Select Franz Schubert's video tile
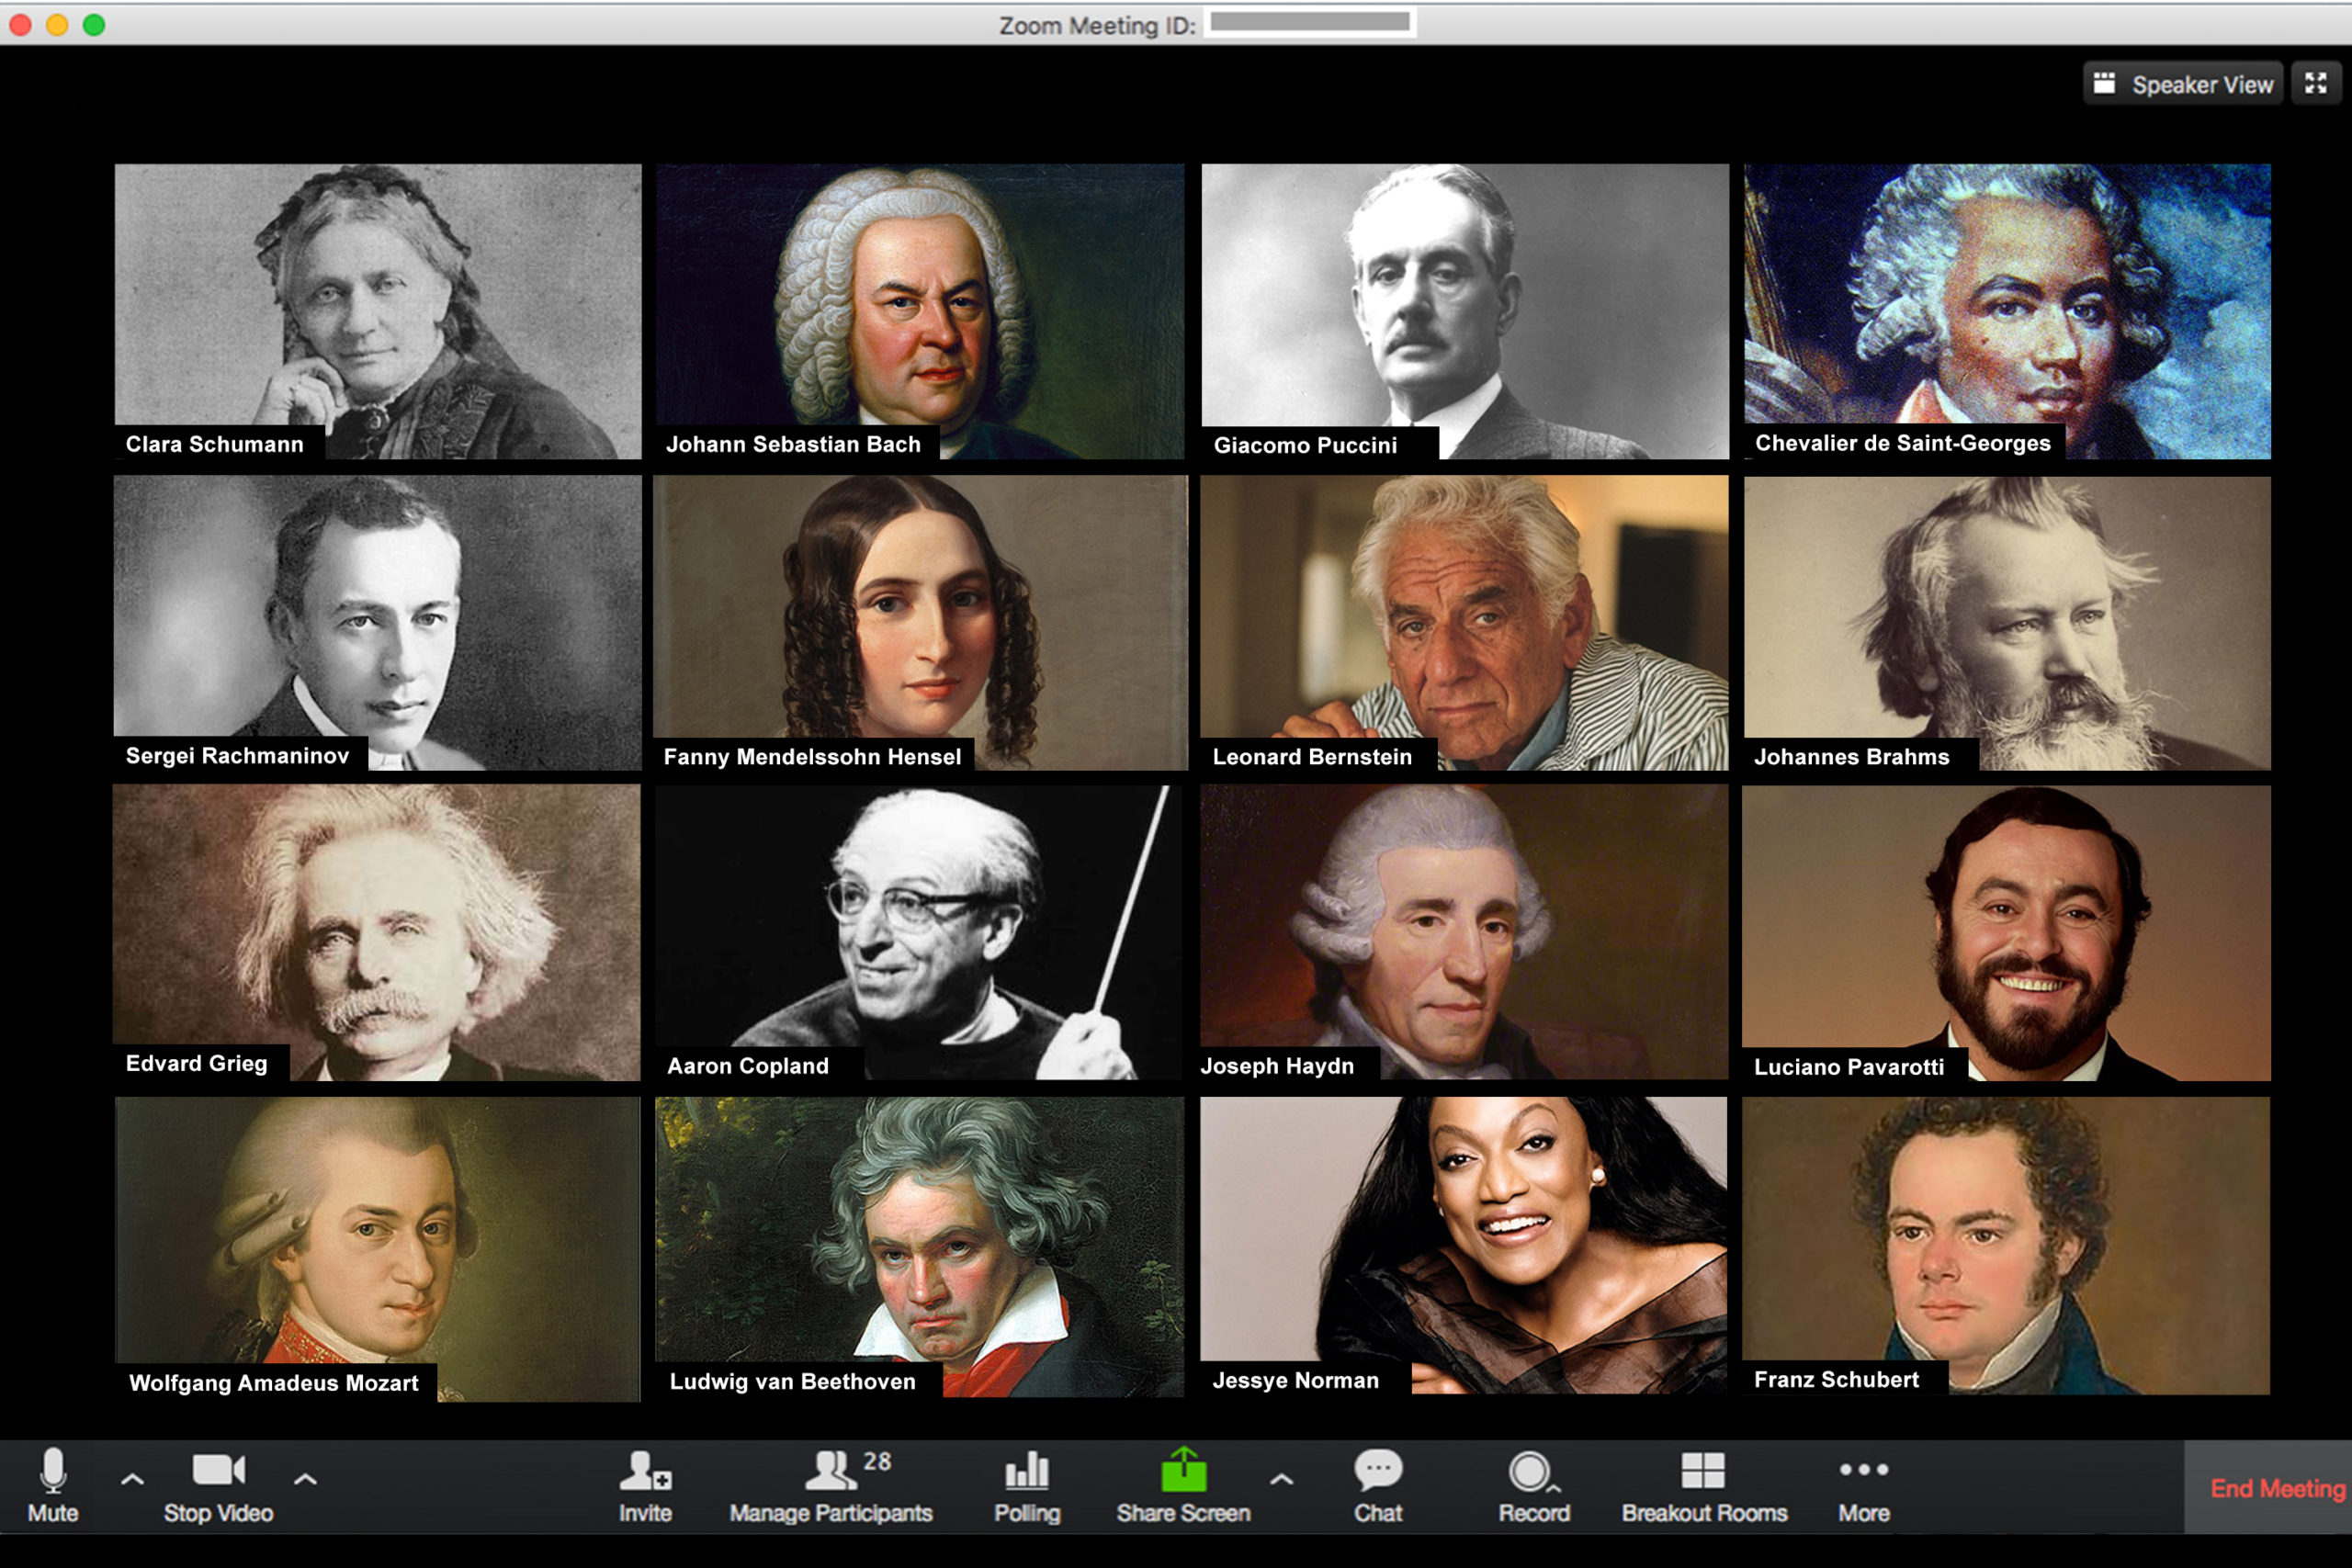The width and height of the screenshot is (2352, 1568). point(2006,1246)
